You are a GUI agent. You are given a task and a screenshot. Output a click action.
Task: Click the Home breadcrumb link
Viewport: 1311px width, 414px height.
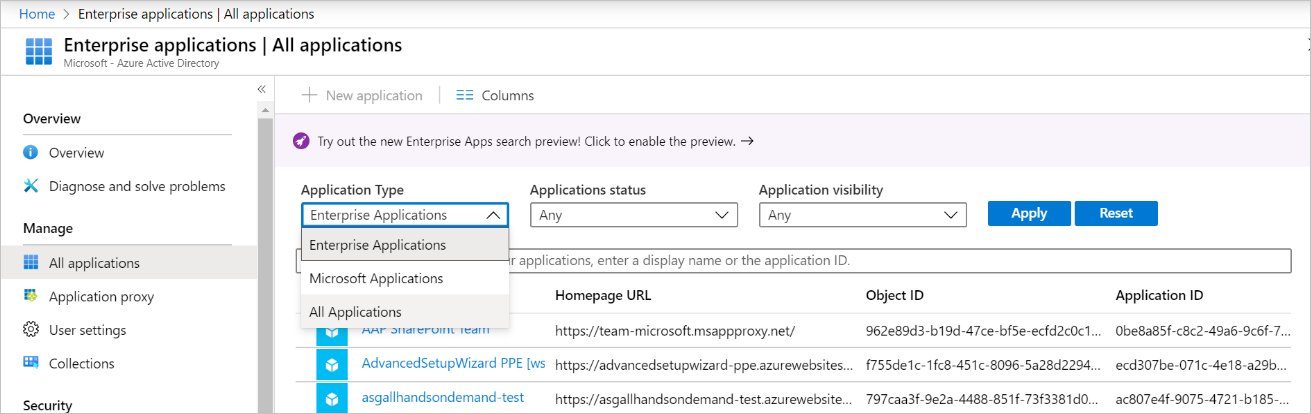click(36, 14)
